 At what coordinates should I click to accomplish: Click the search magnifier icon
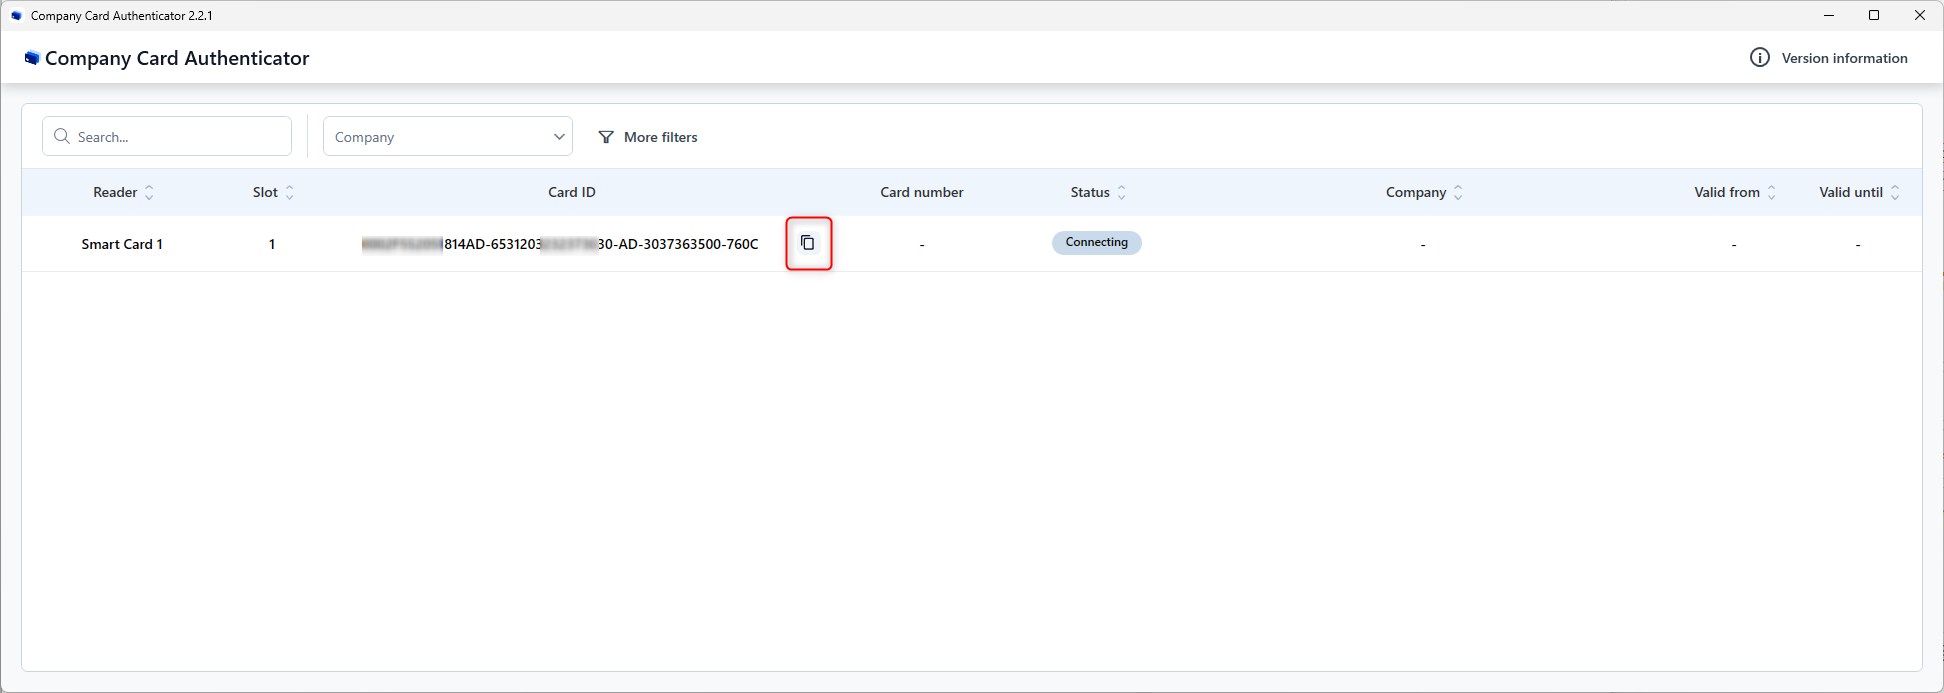point(62,136)
